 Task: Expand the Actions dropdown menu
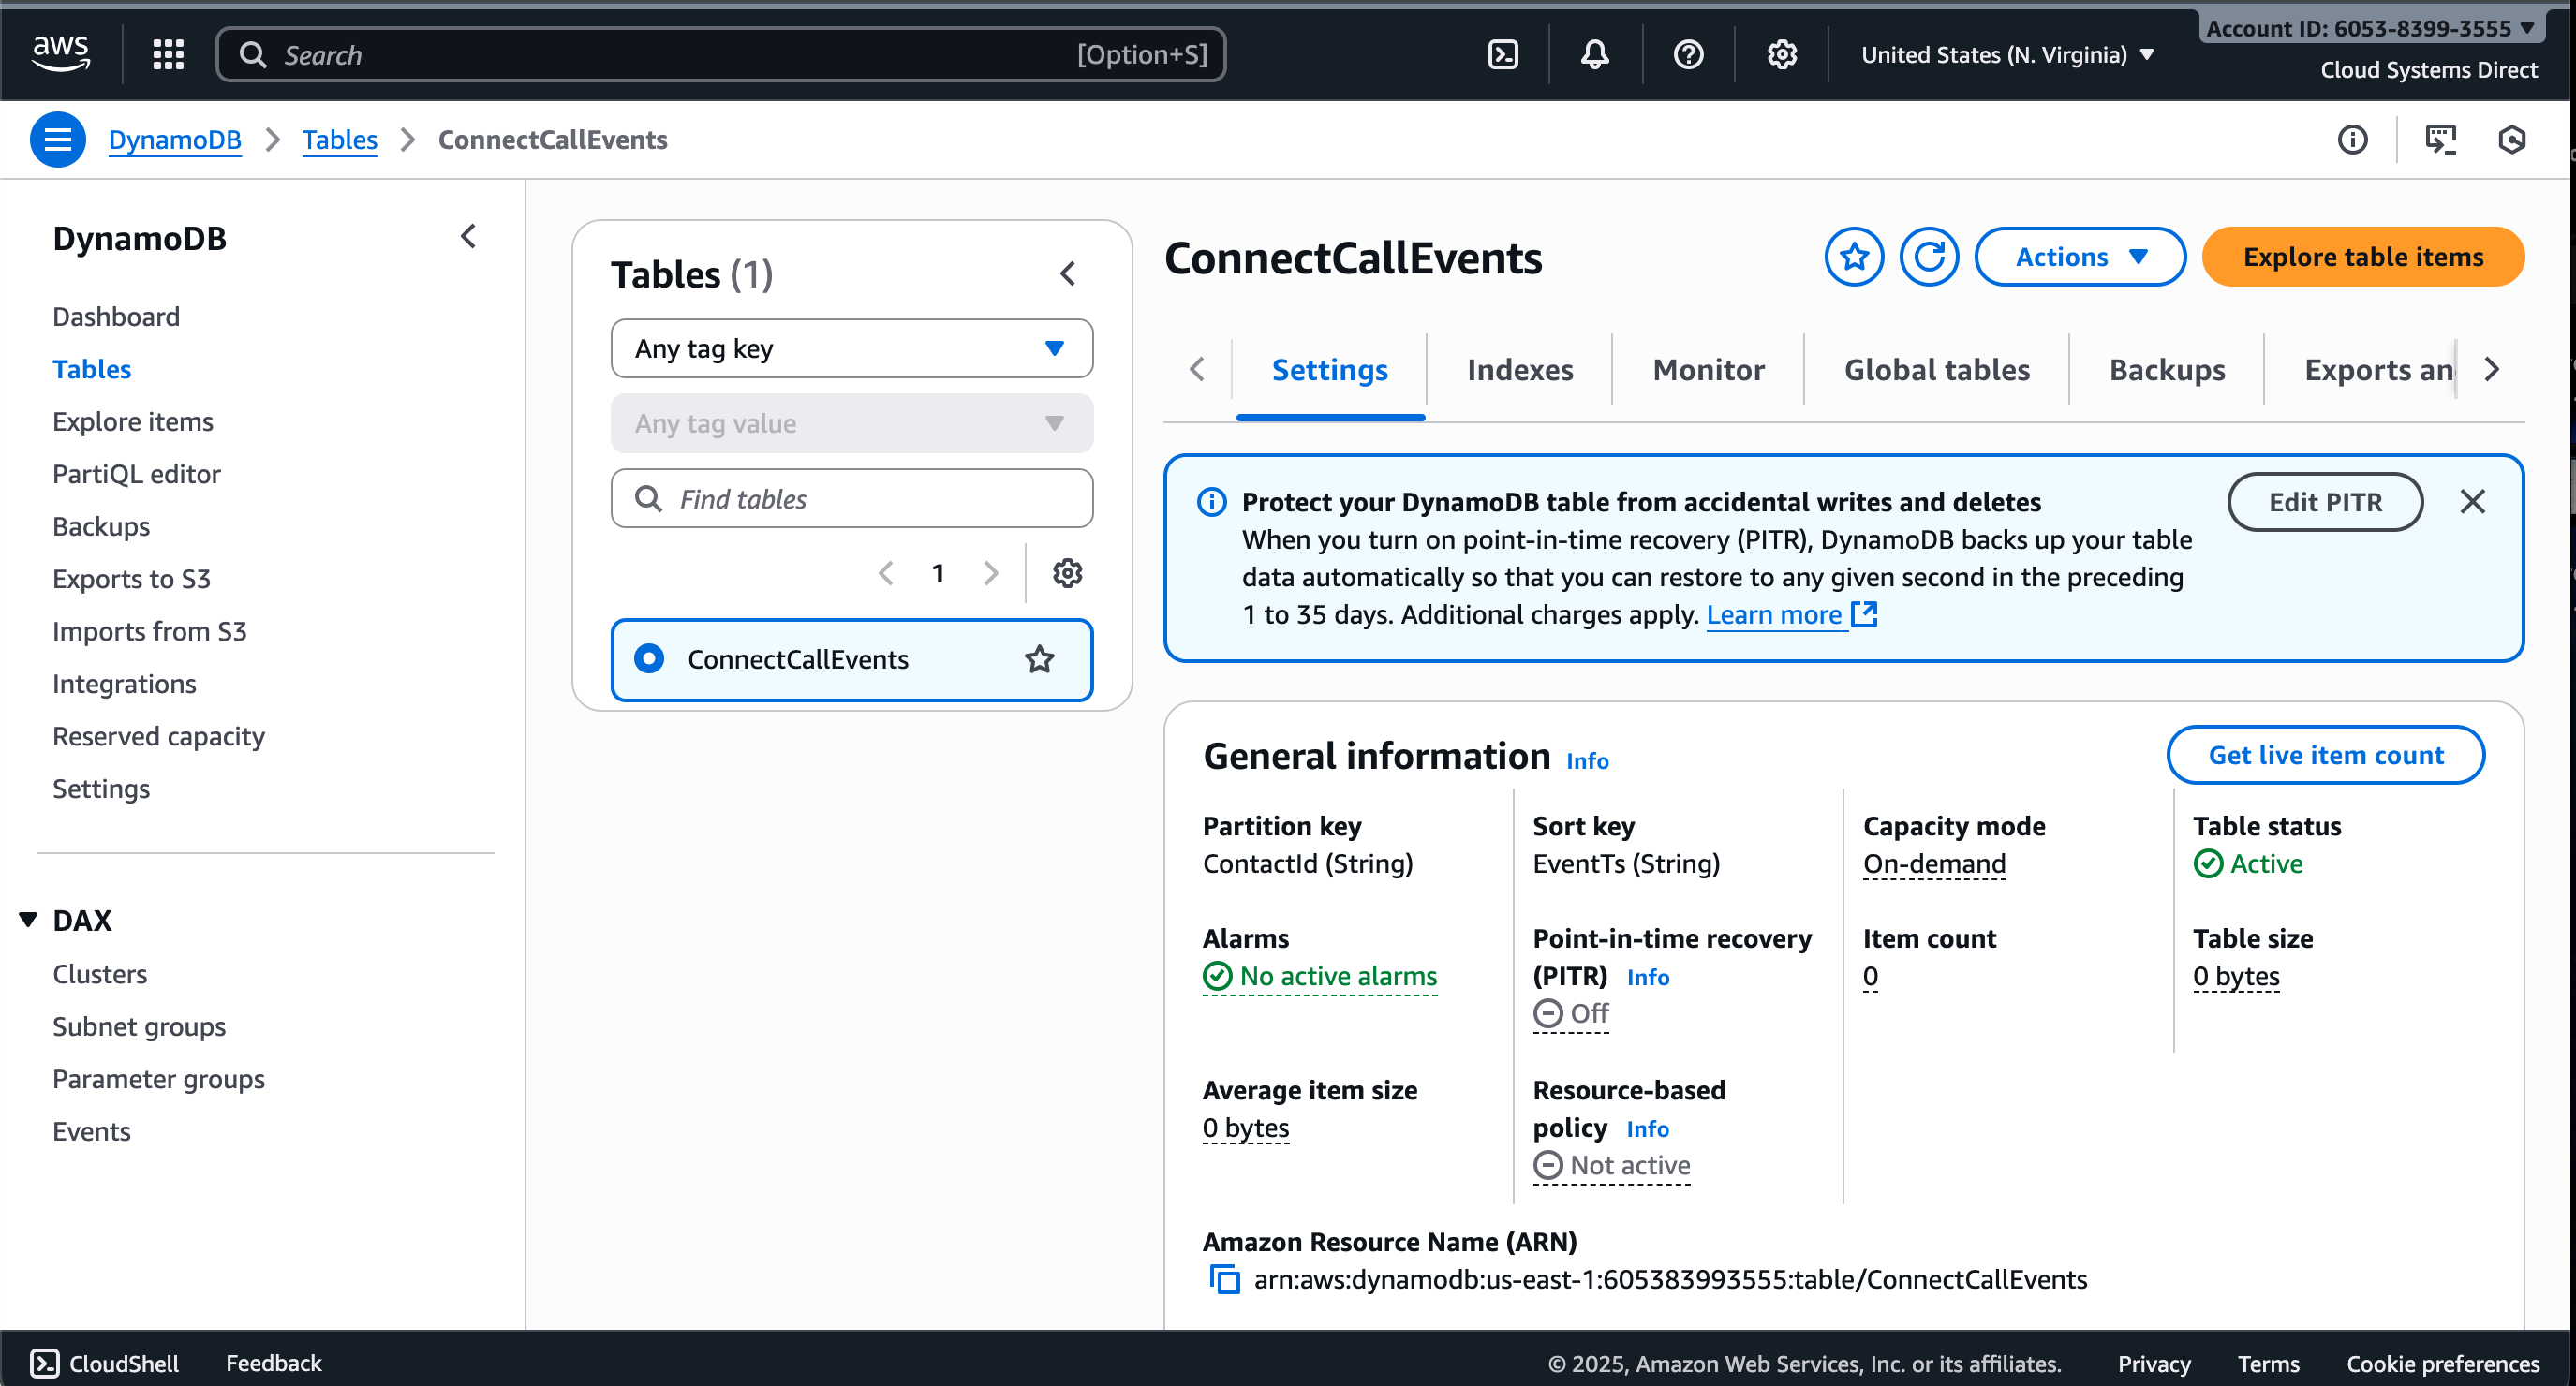coord(2080,257)
